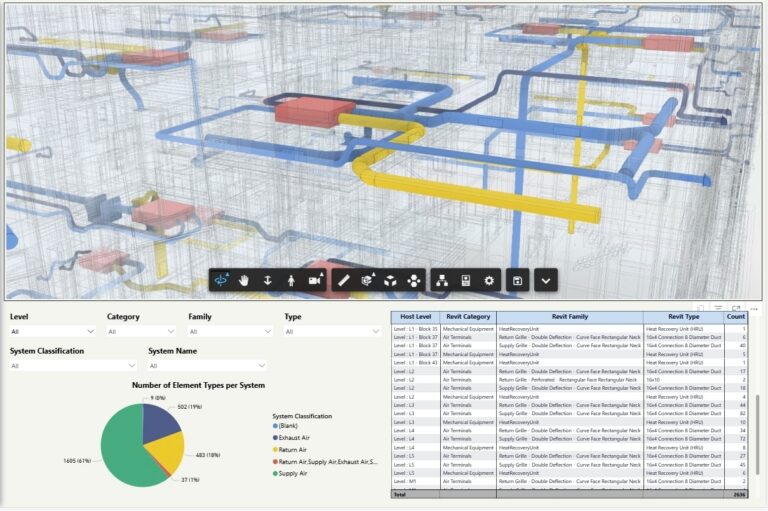Screen dimensions: 768x511
Task: Open the Properties panel icon
Action: pyautogui.click(x=466, y=280)
